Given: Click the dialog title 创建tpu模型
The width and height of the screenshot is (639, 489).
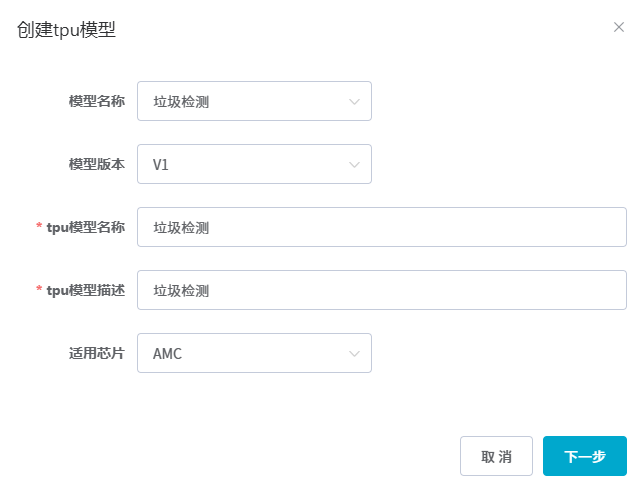Looking at the screenshot, I should pyautogui.click(x=67, y=29).
